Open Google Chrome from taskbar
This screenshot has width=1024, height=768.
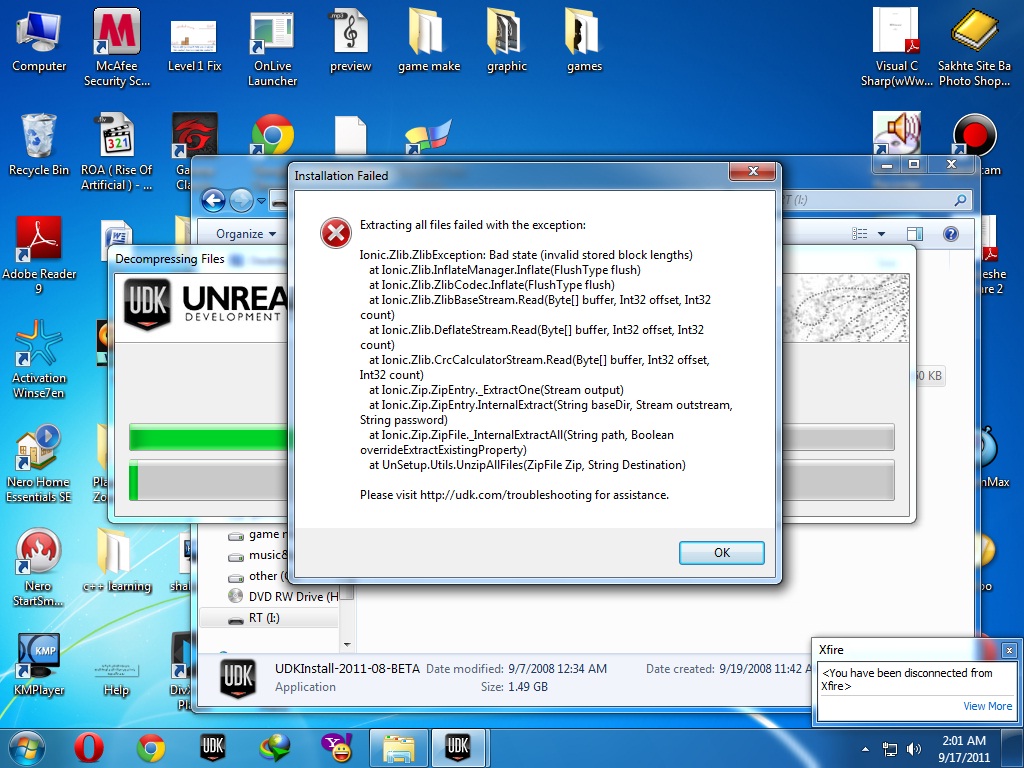151,746
